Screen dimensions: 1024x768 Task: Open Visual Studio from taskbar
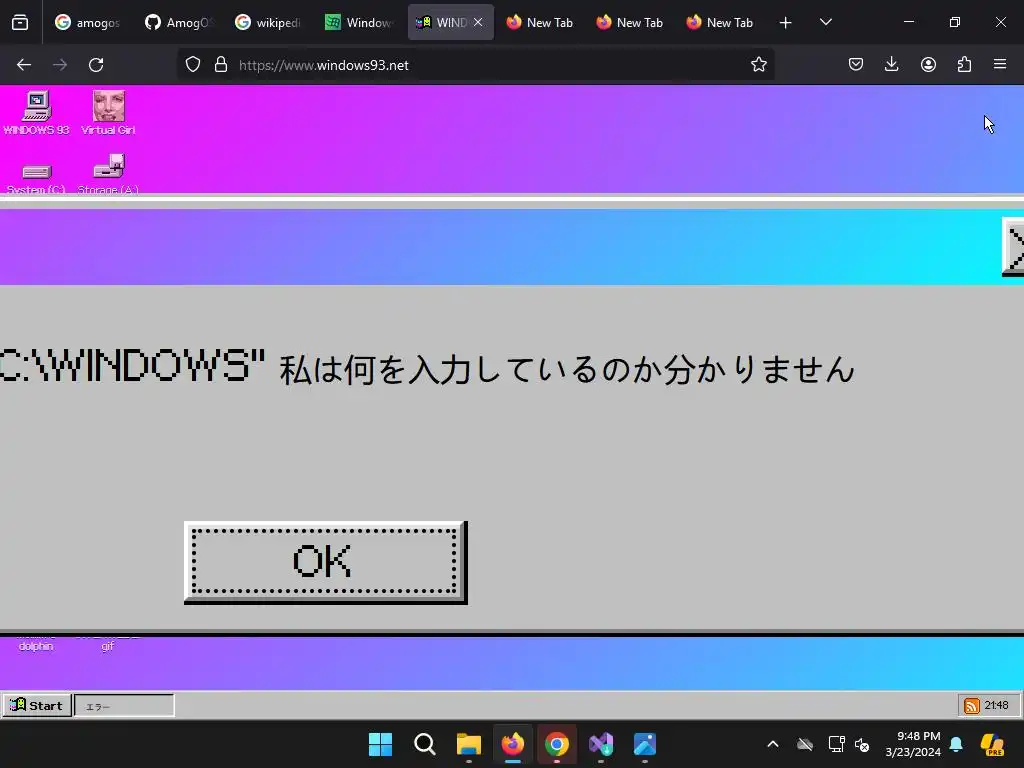pyautogui.click(x=601, y=744)
